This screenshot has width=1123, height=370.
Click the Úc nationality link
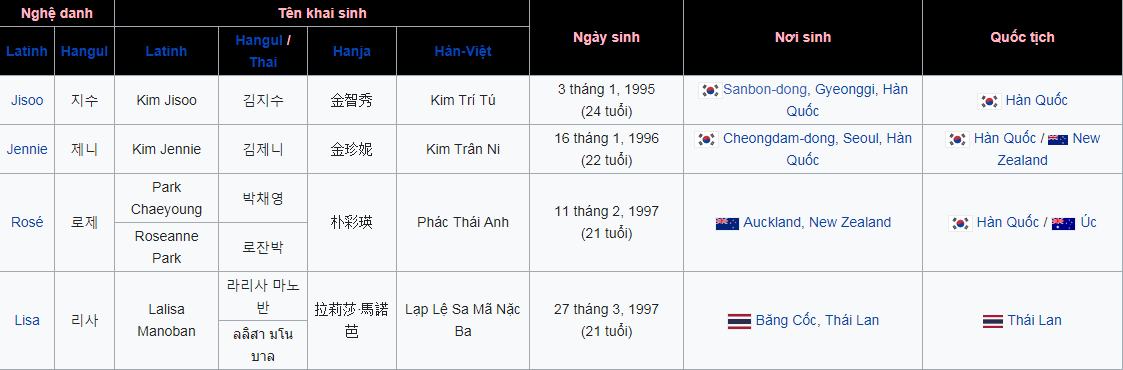1089,223
